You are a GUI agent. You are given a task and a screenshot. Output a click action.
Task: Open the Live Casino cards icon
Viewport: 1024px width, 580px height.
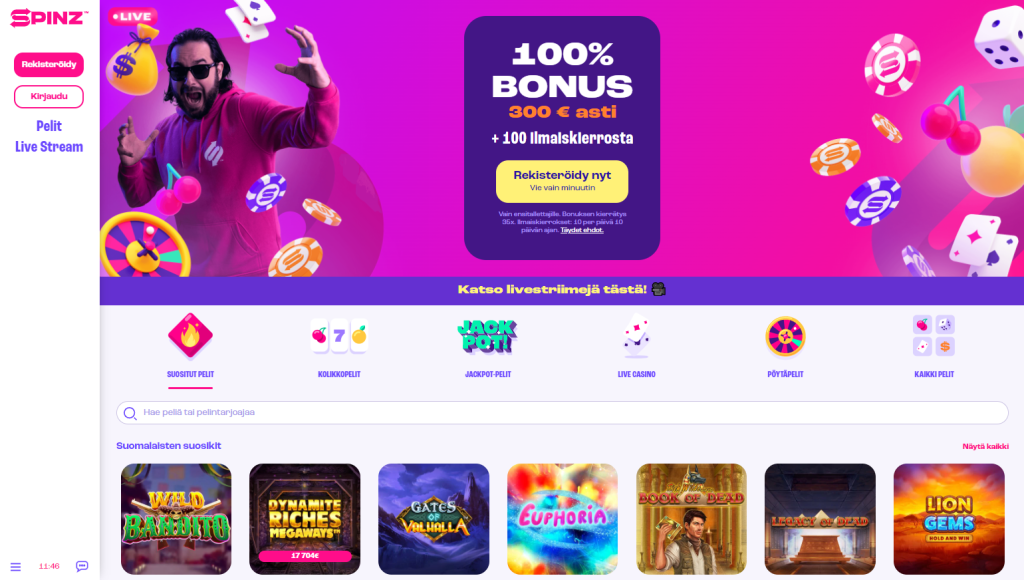click(636, 336)
